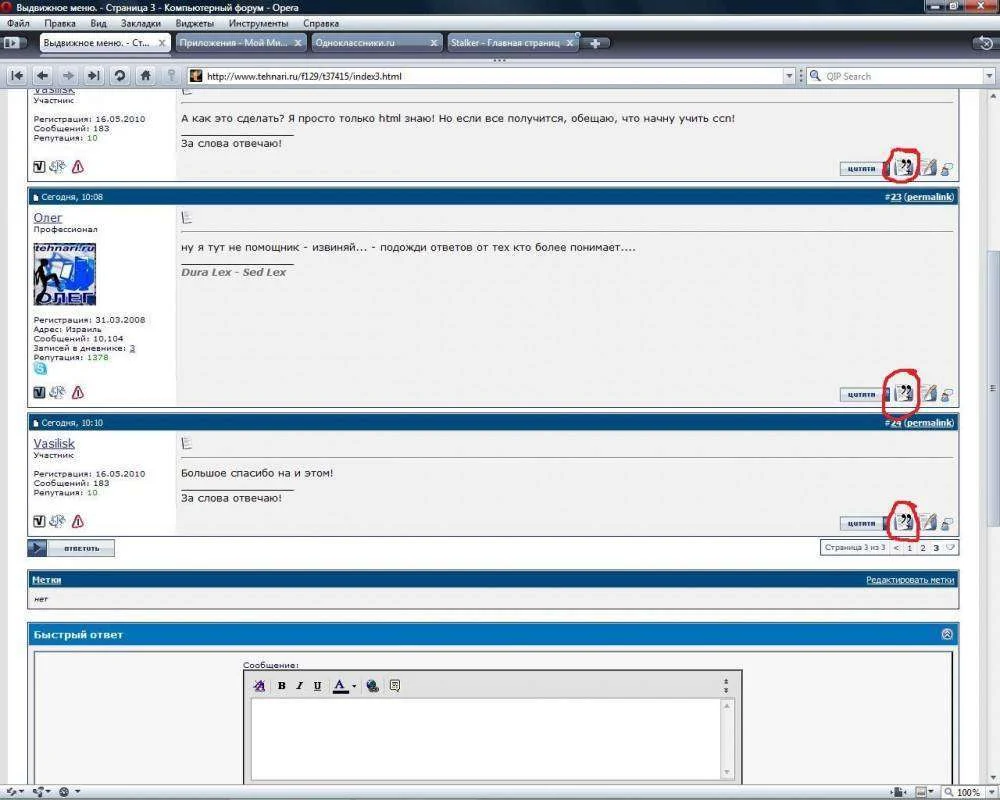Screen dimensions: 1000x800
Task: Click the wrap quote tags icon in the editor
Action: point(395,686)
